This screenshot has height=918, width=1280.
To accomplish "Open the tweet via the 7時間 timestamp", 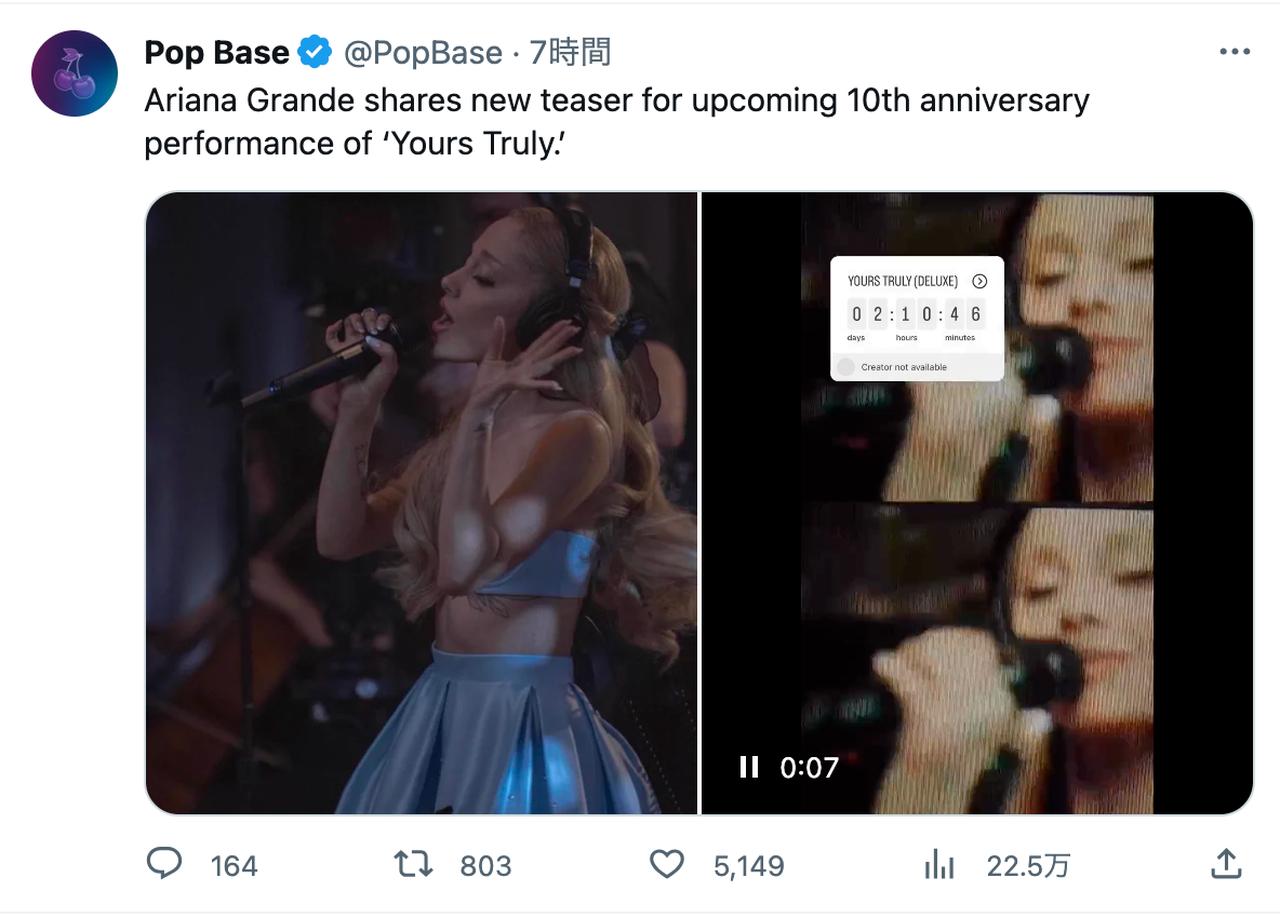I will [569, 52].
